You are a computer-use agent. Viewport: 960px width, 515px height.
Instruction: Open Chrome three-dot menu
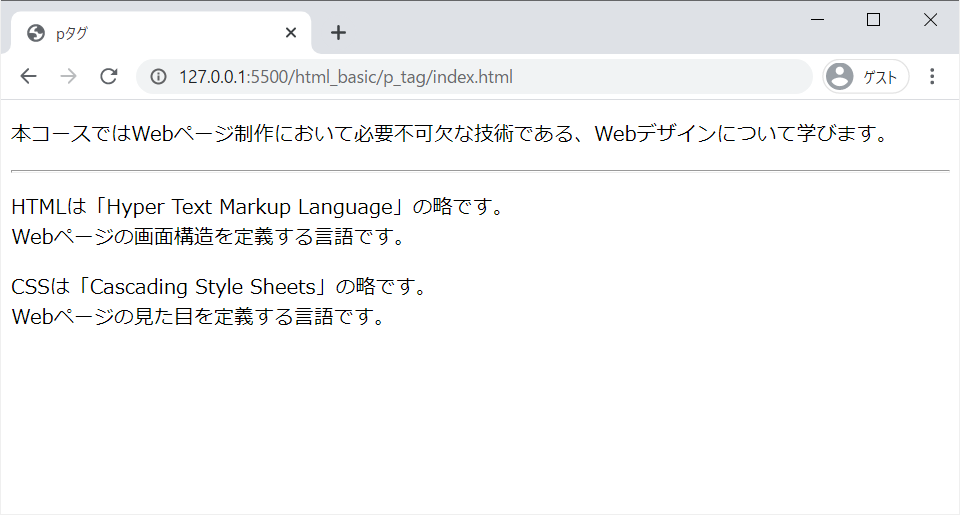[932, 77]
